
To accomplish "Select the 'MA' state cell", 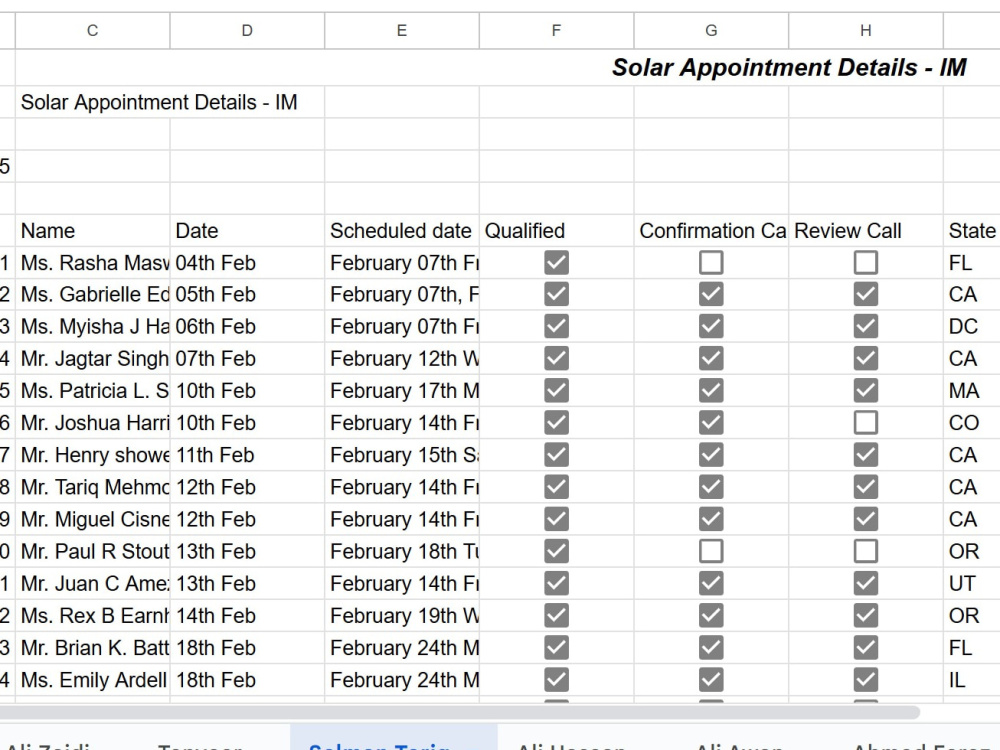I will pos(971,391).
